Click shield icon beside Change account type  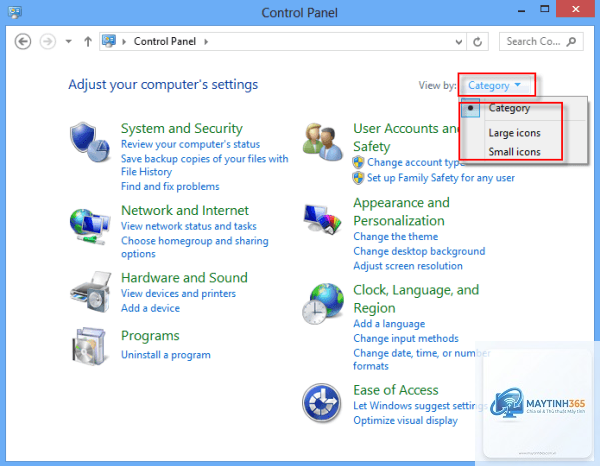[x=358, y=163]
